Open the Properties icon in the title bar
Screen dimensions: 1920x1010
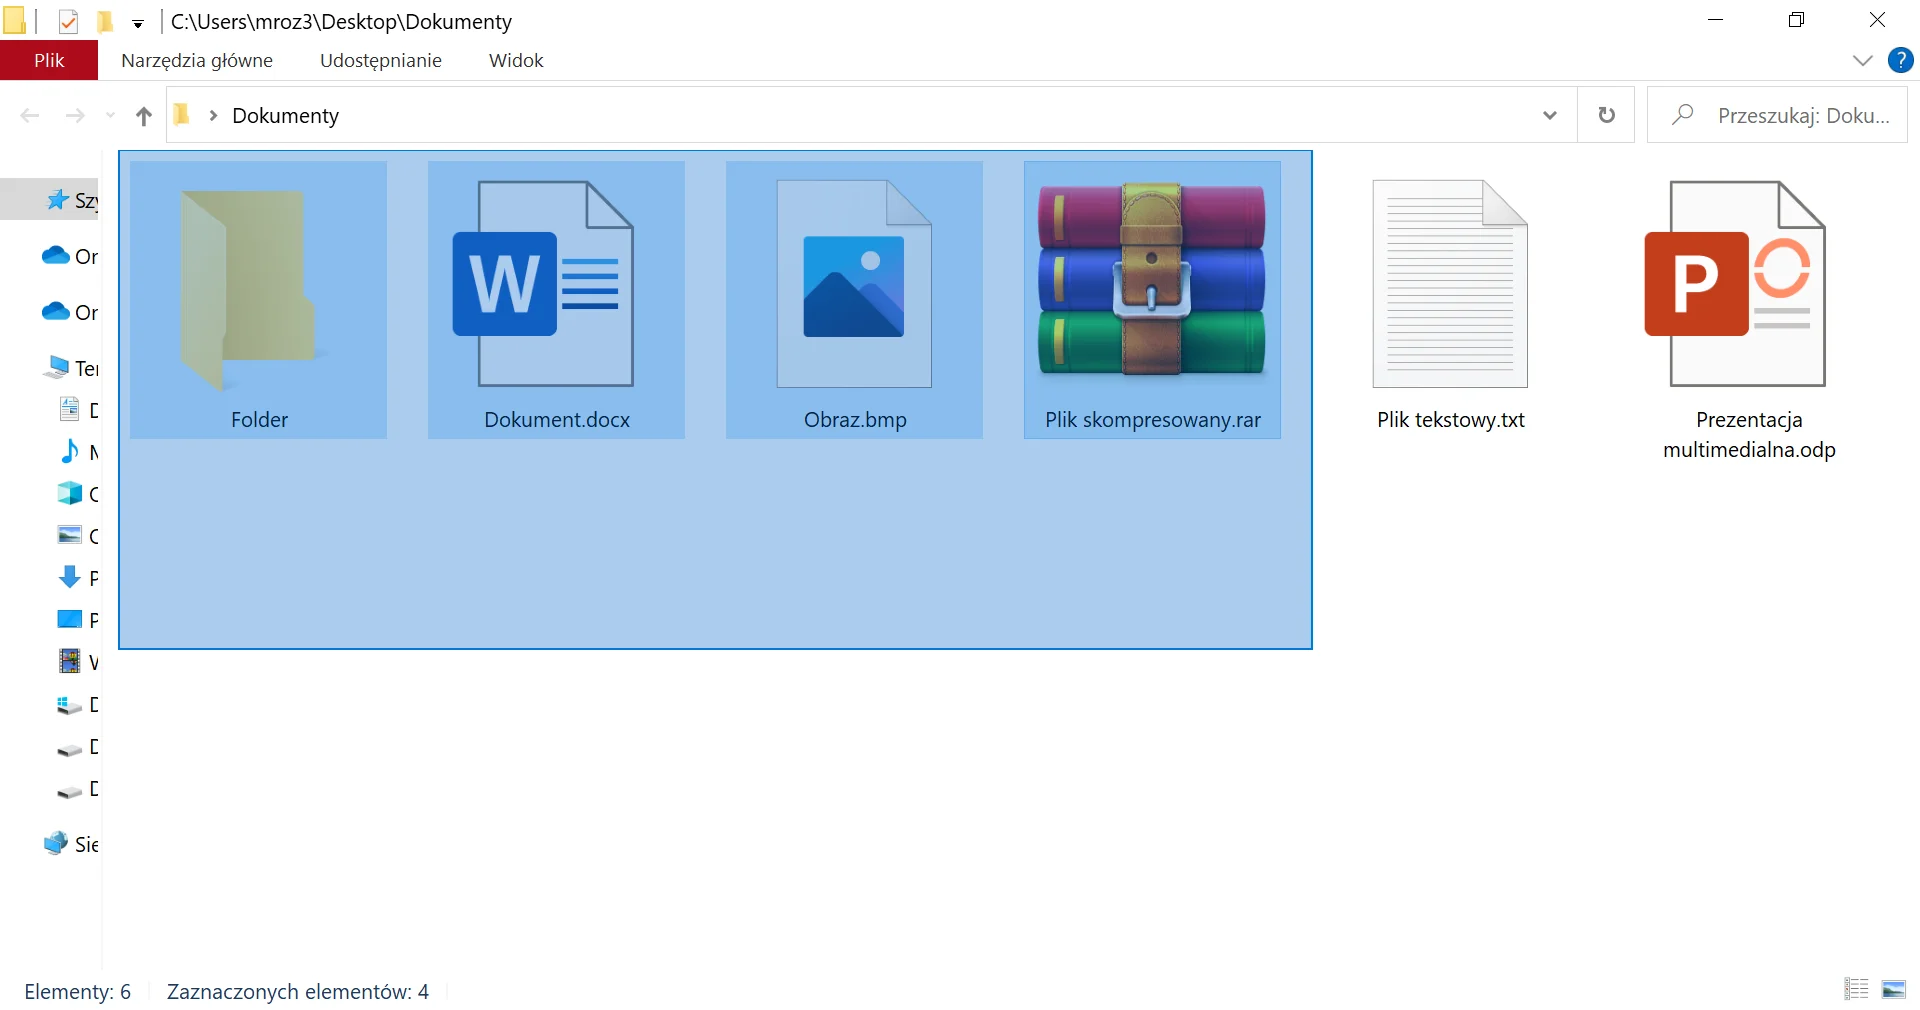pos(68,21)
